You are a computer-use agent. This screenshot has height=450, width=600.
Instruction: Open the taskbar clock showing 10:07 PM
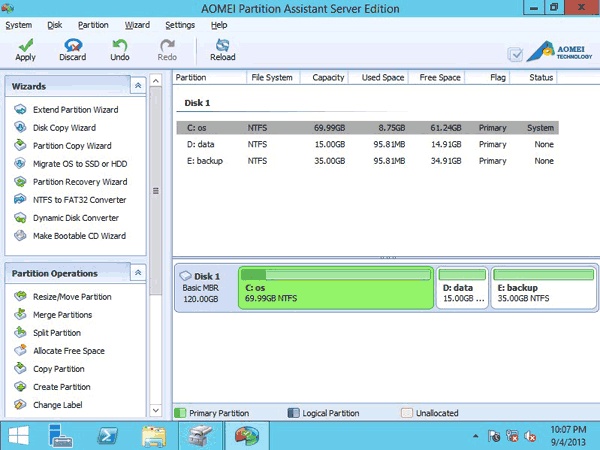[x=568, y=436]
